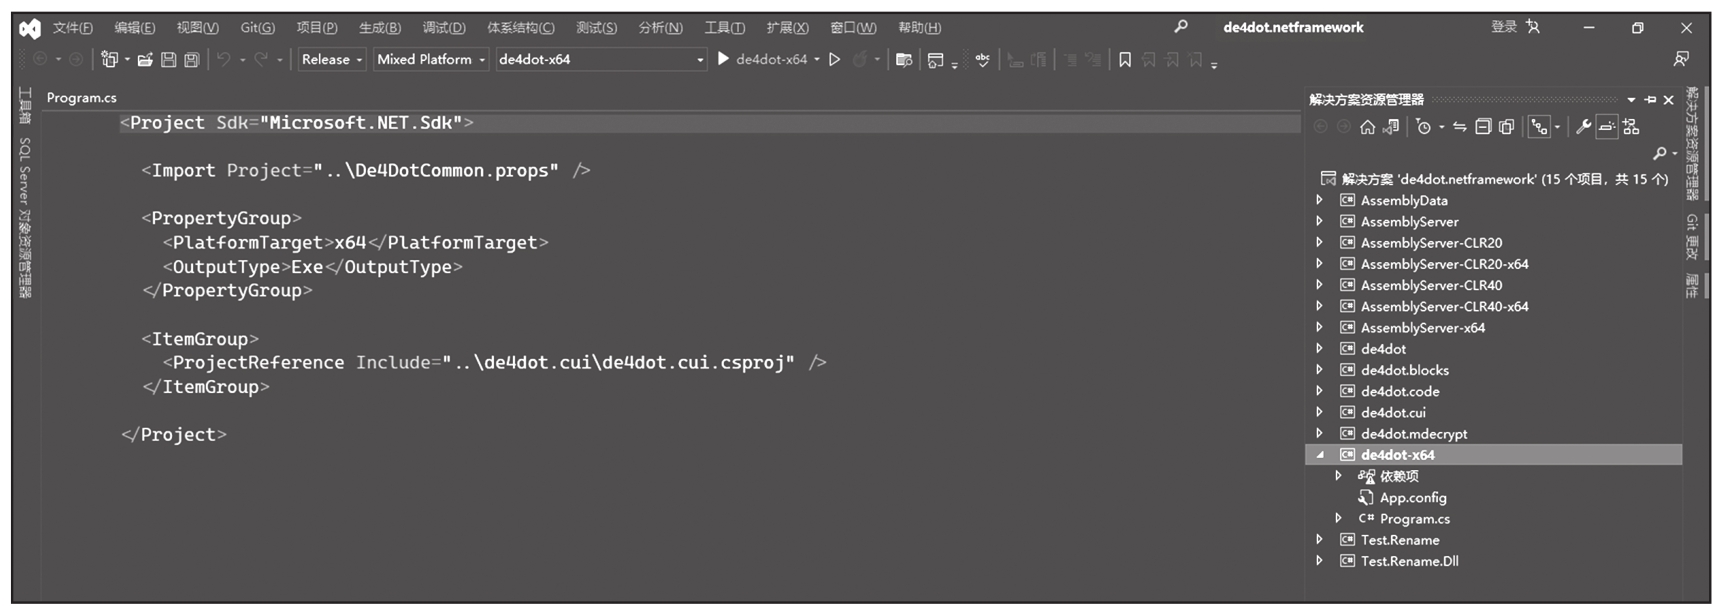Expand the Test.Rename.Dll project node
Image resolution: width=1727 pixels, height=615 pixels.
pos(1319,561)
